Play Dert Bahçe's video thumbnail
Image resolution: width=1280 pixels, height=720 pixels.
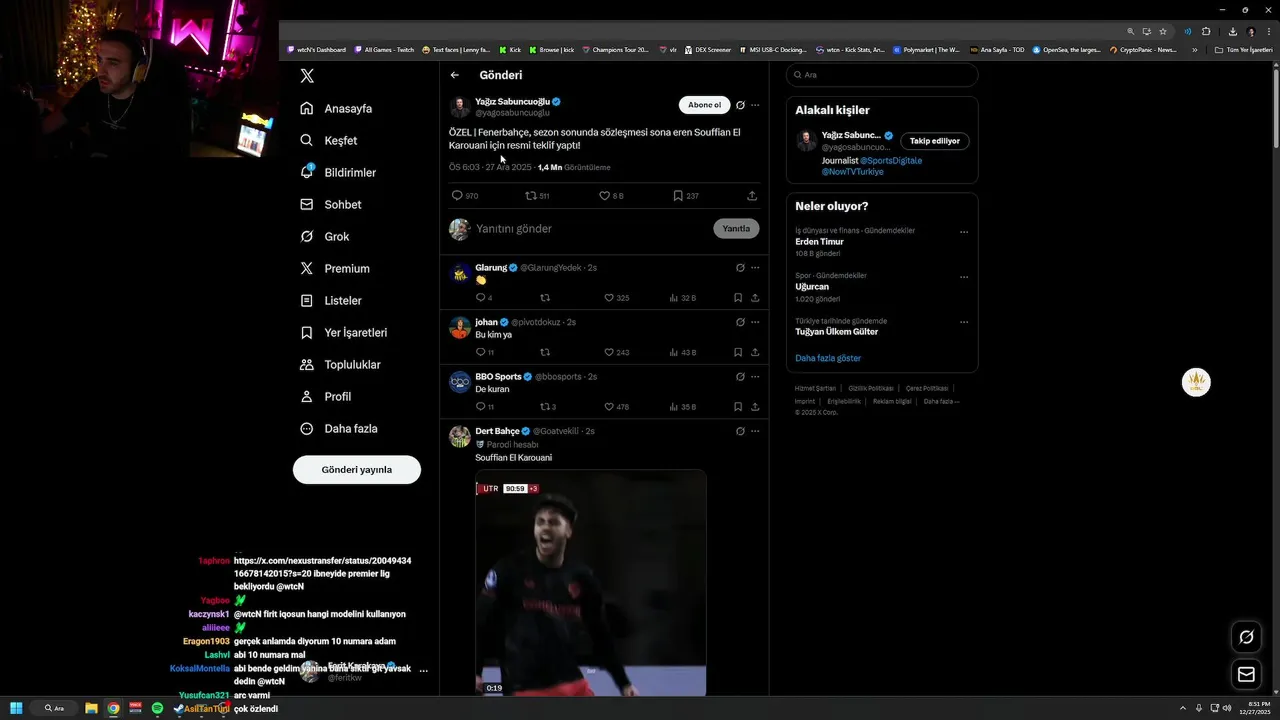[x=591, y=583]
